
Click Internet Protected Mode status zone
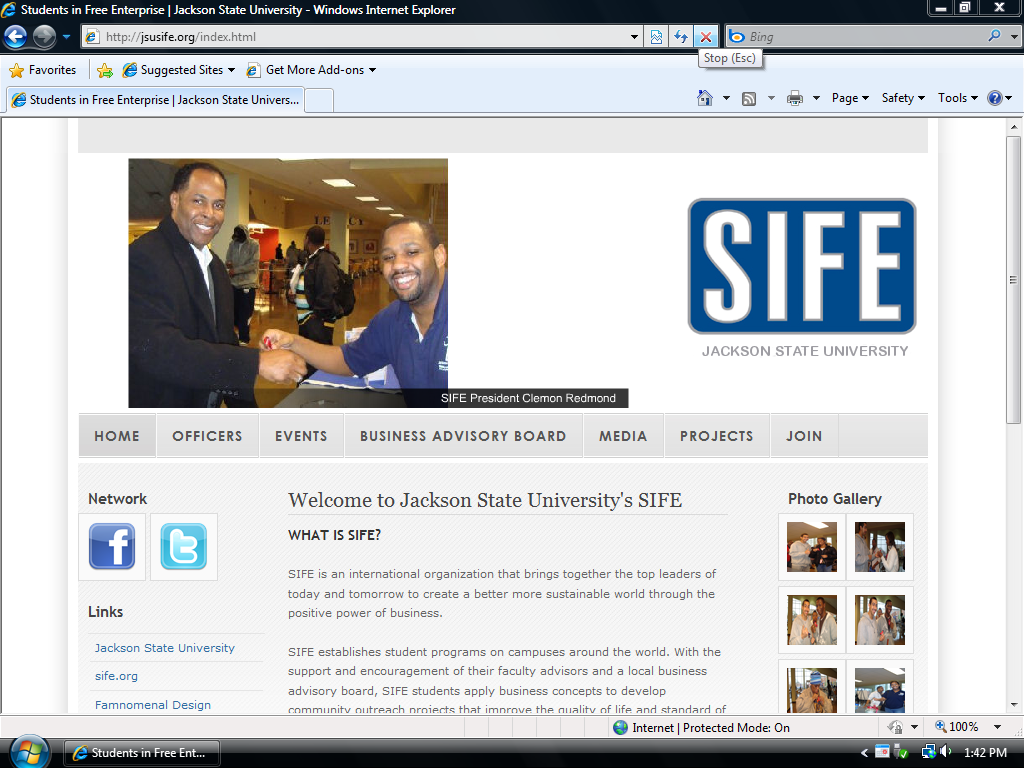[702, 728]
